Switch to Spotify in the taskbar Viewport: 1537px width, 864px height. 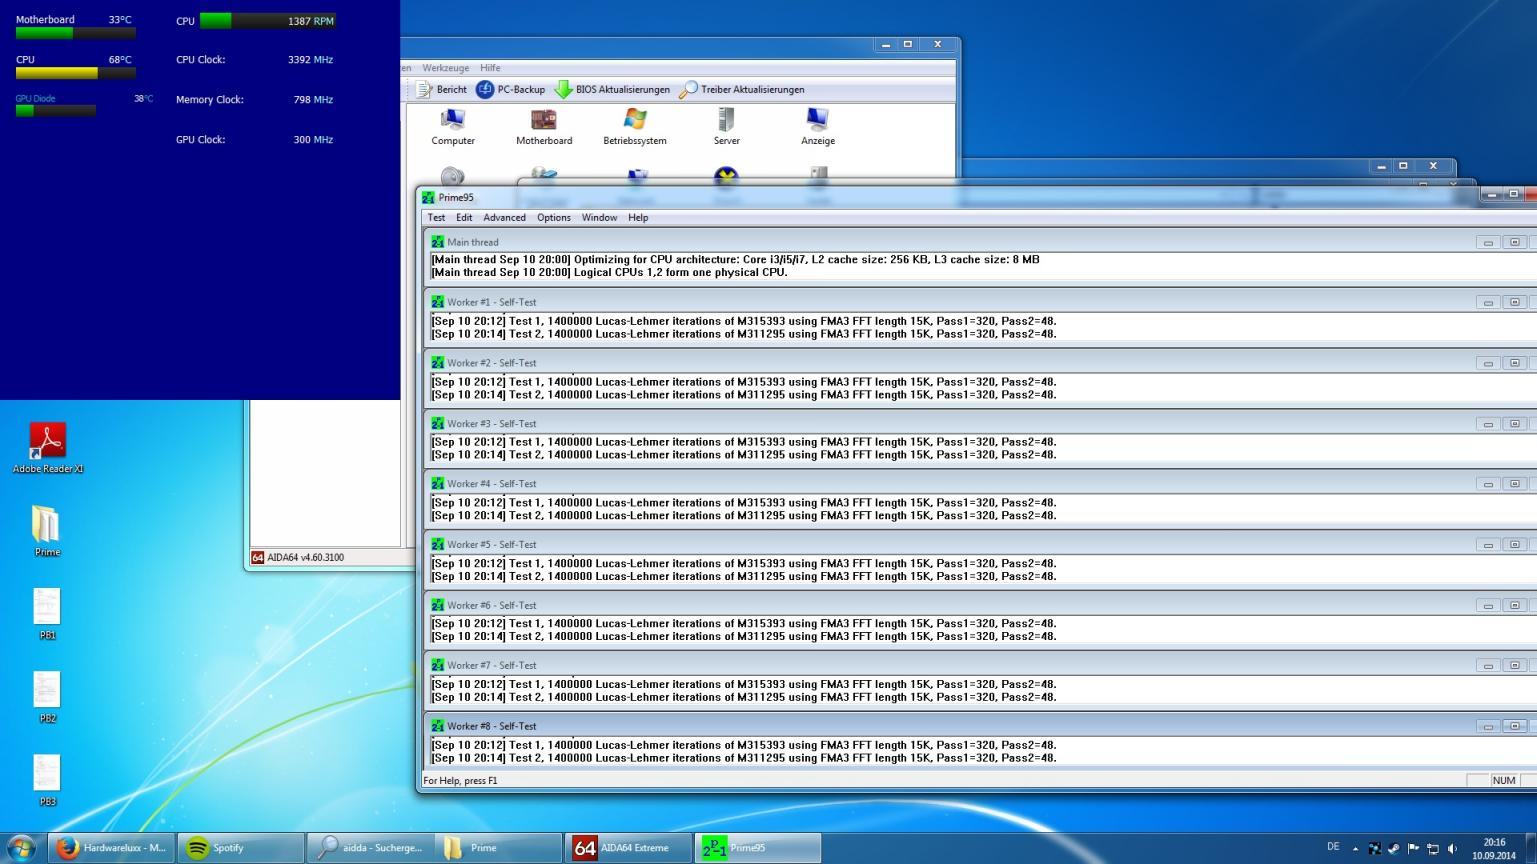(240, 848)
